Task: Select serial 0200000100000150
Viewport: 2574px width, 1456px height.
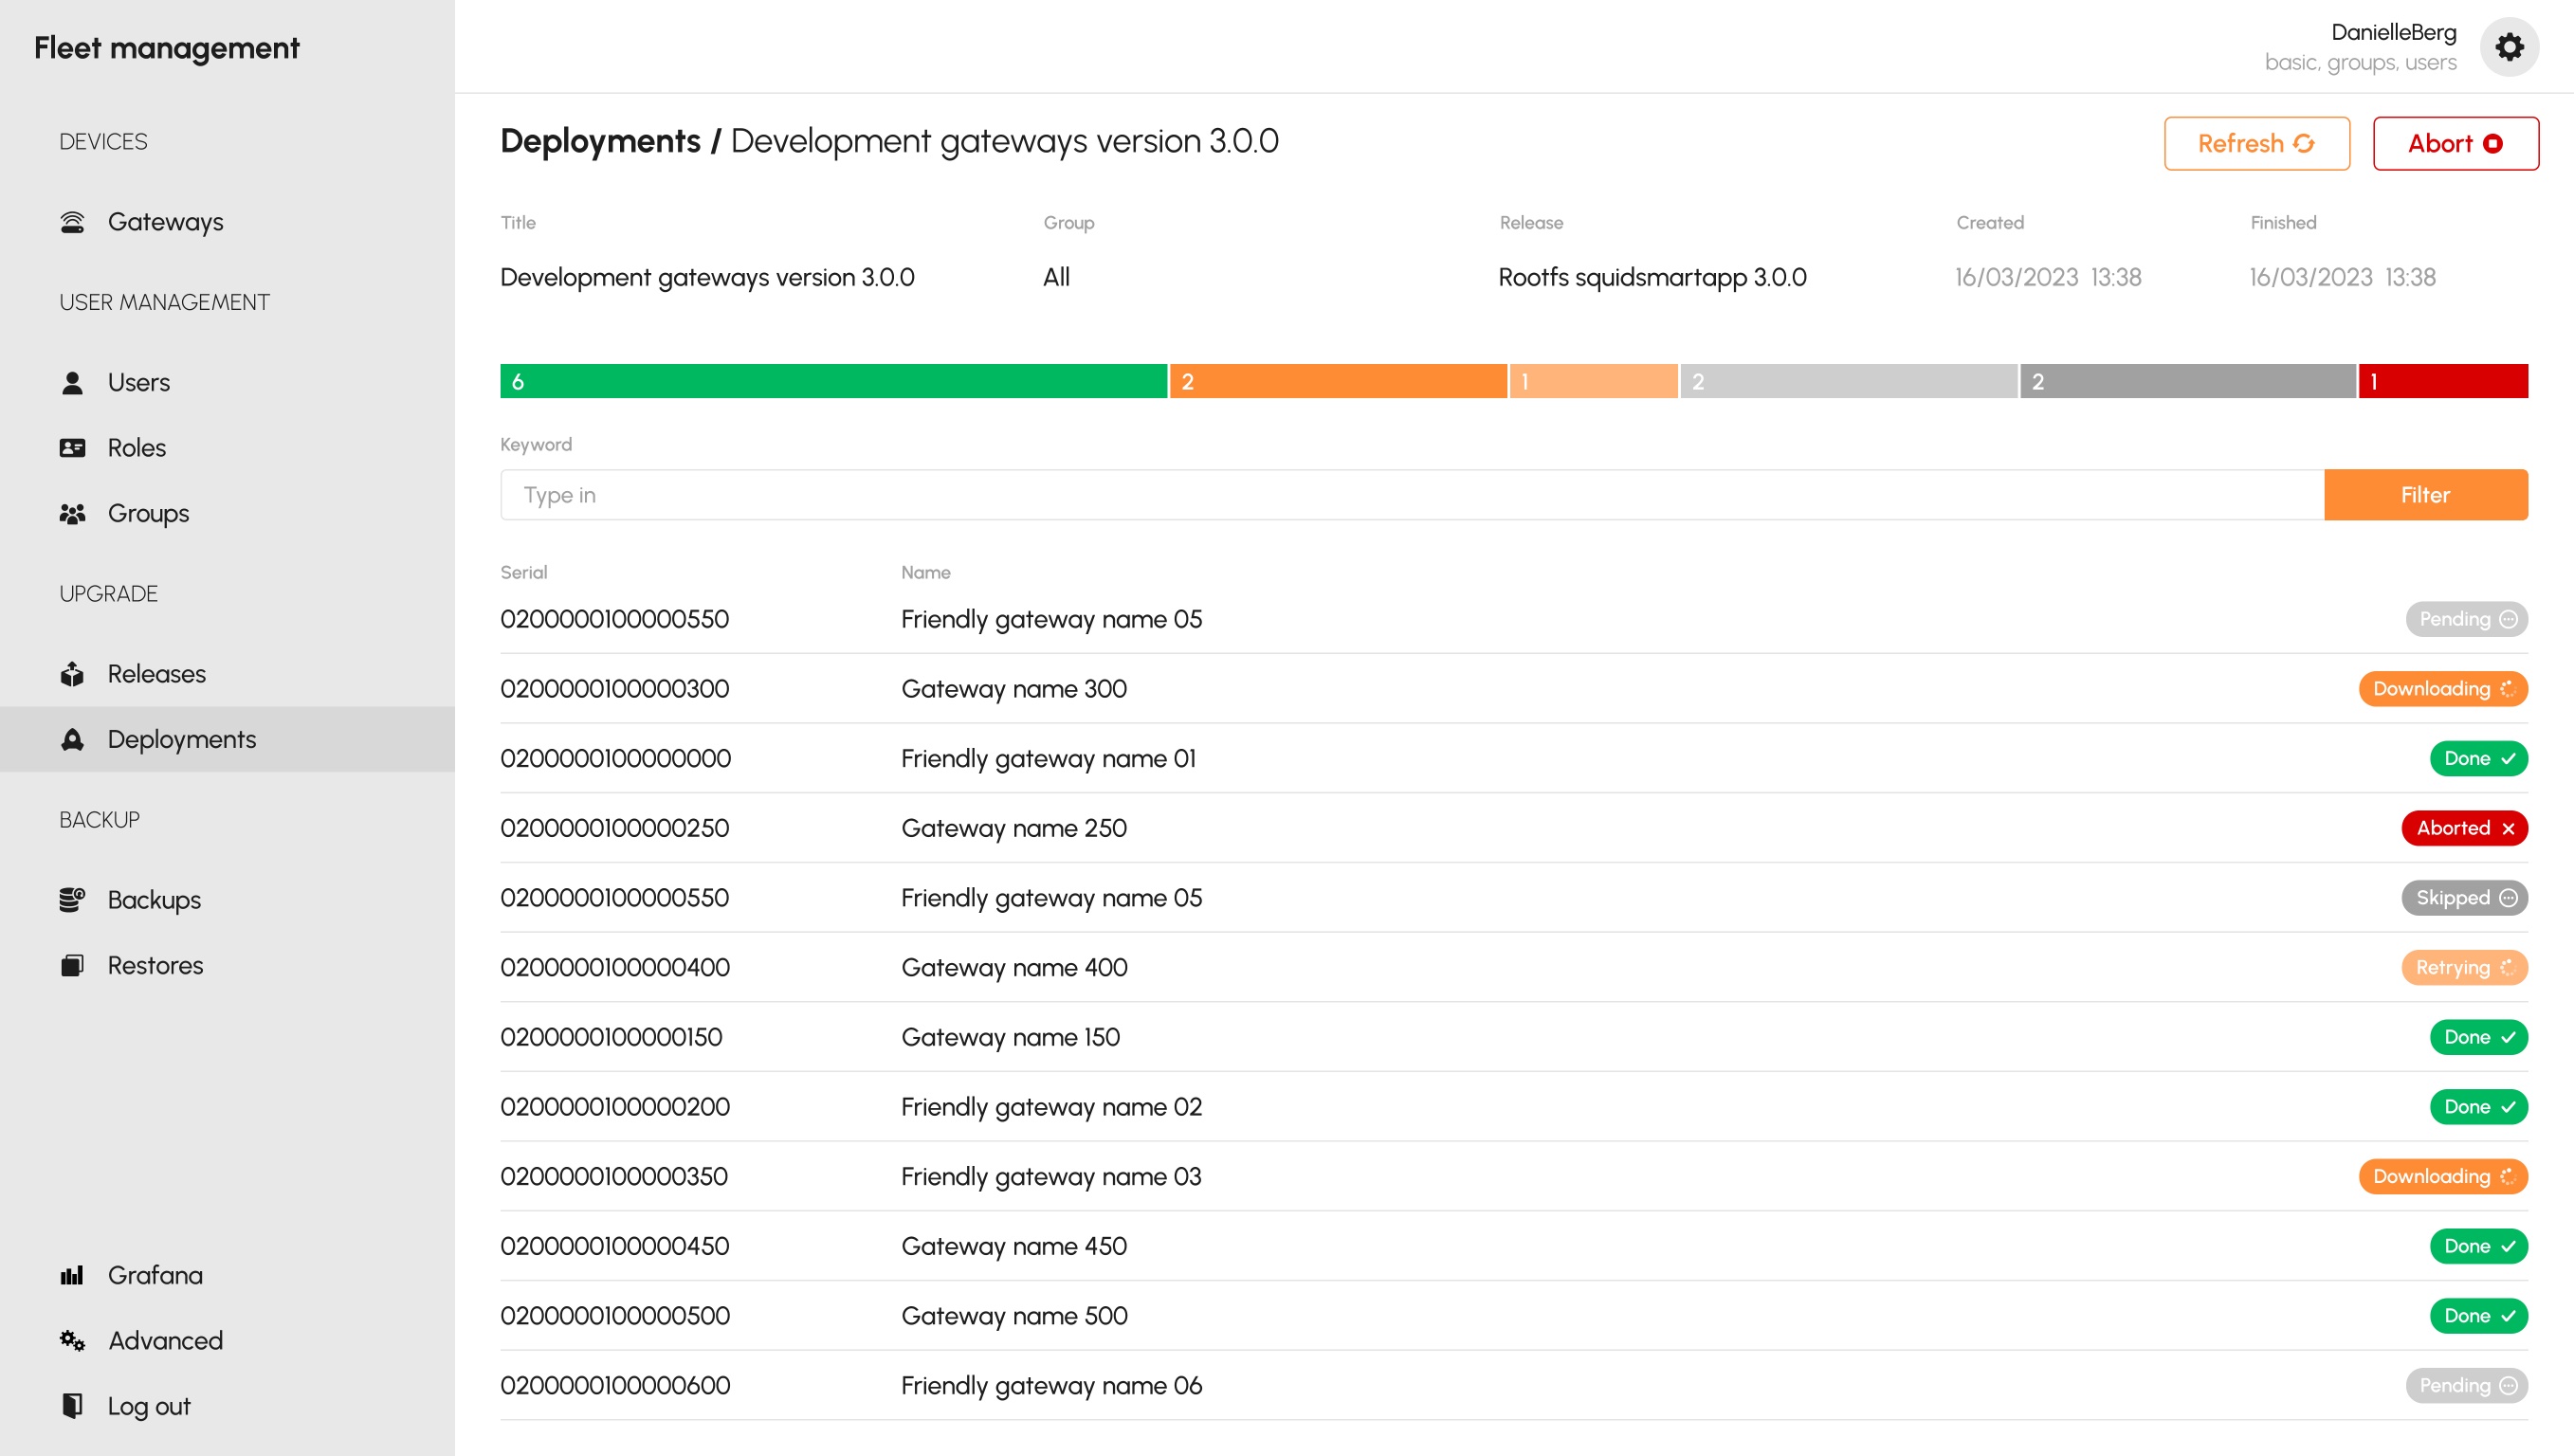Action: pos(611,1038)
